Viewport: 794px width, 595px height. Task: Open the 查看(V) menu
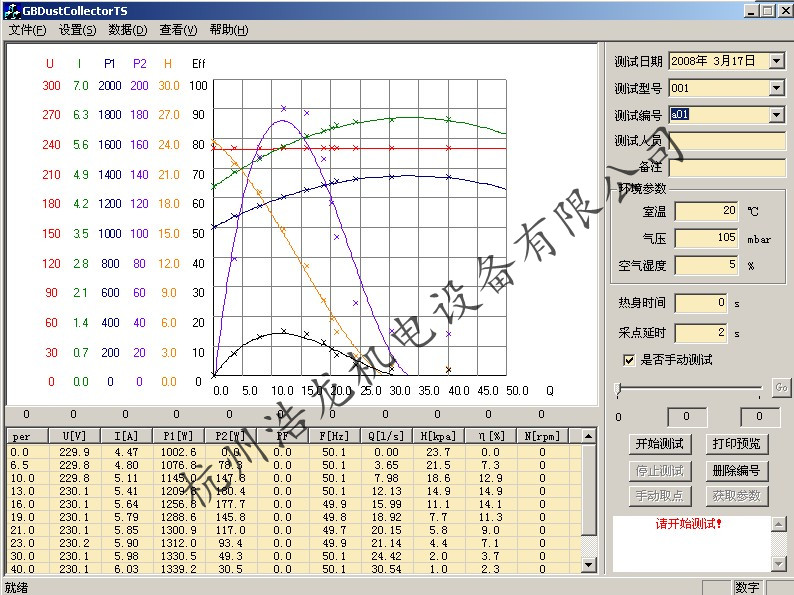[178, 30]
